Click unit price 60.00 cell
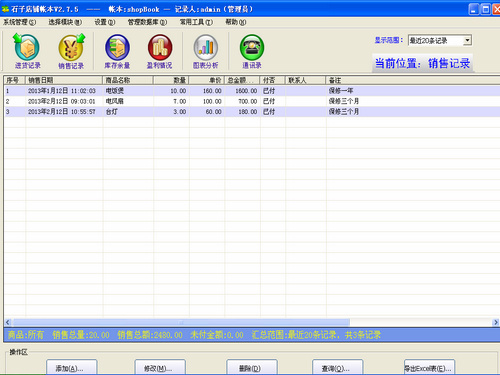Screen dimensions: 500x375 click(214, 112)
